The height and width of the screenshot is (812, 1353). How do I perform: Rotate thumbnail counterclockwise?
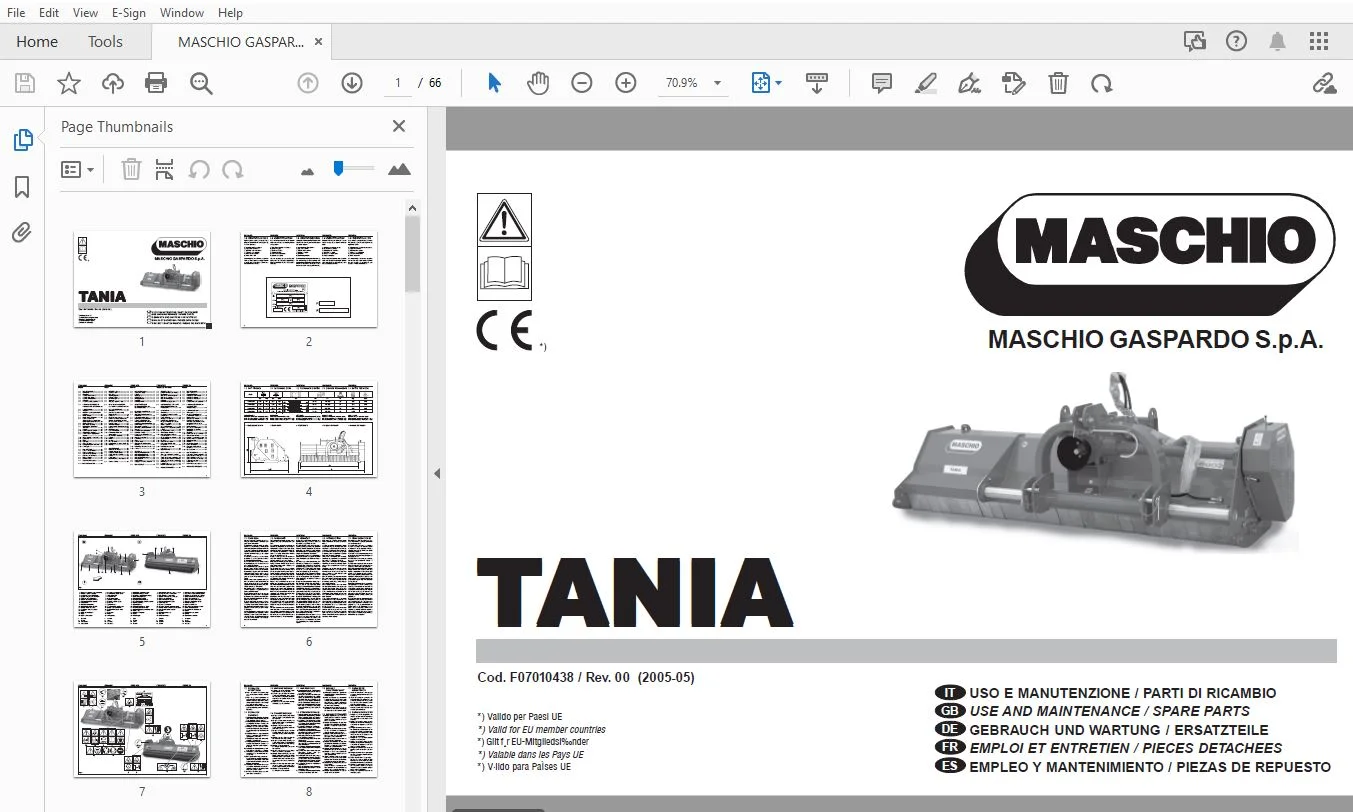point(199,170)
